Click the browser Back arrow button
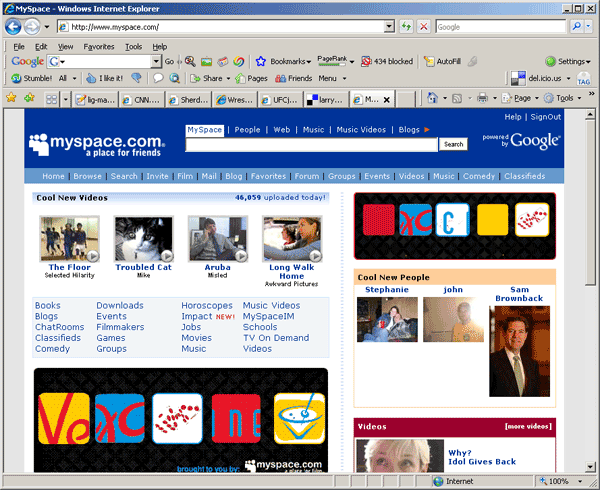 [x=13, y=27]
